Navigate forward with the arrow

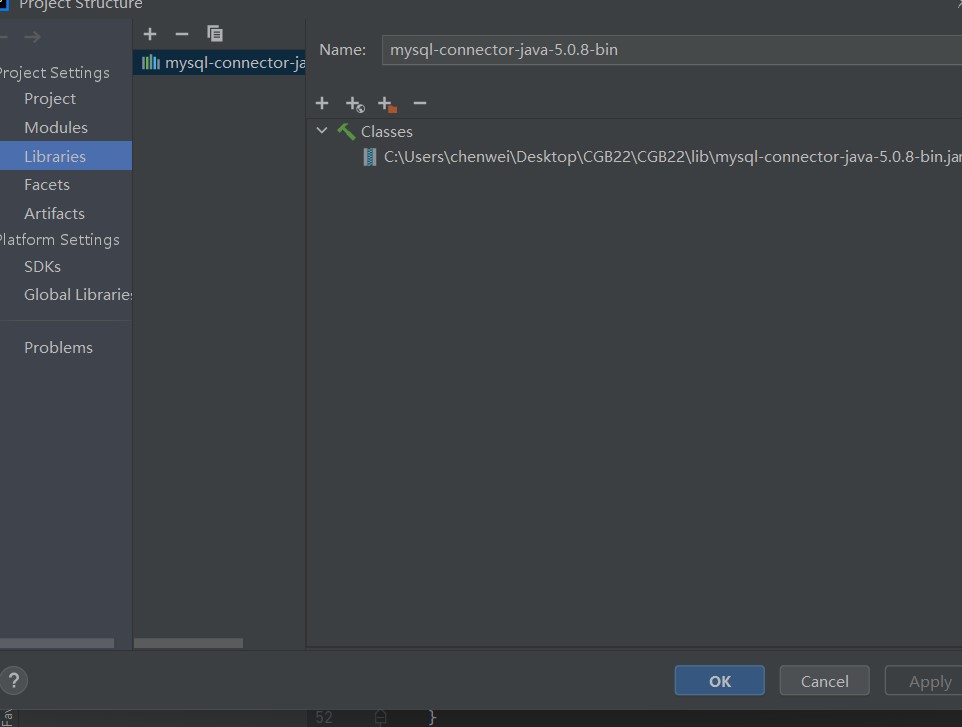33,37
